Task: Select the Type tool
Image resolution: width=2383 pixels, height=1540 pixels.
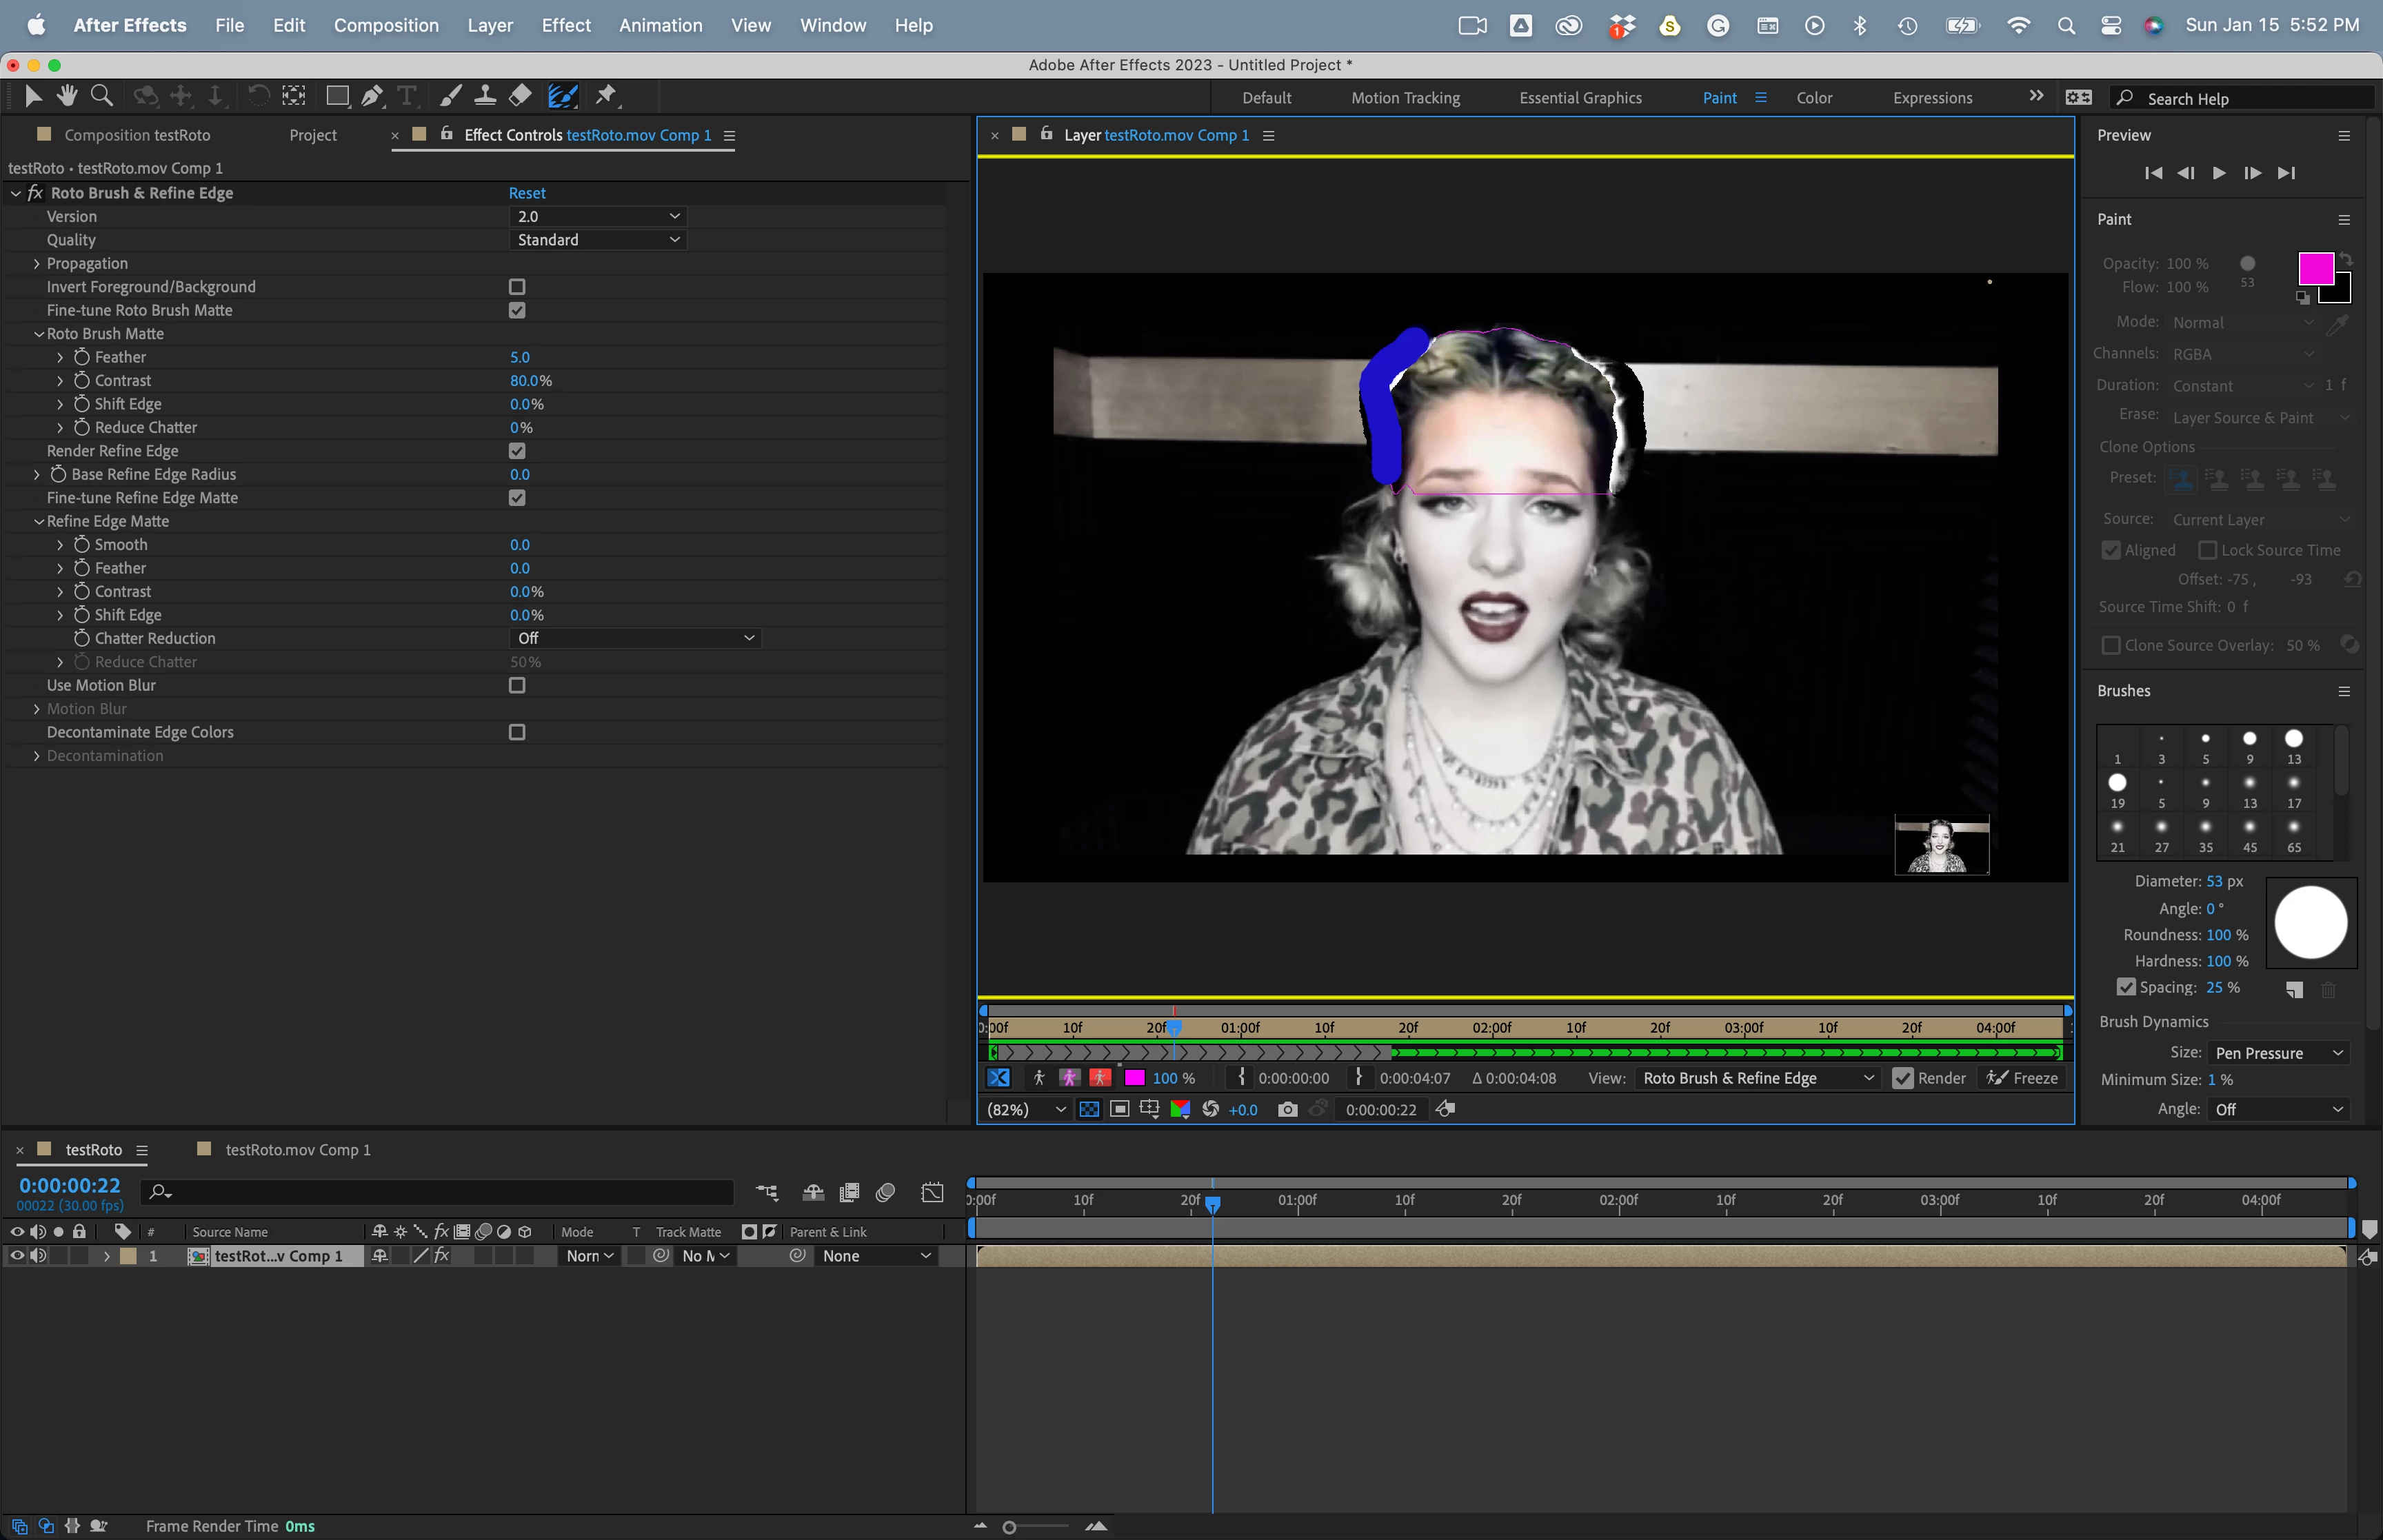Action: (x=407, y=96)
